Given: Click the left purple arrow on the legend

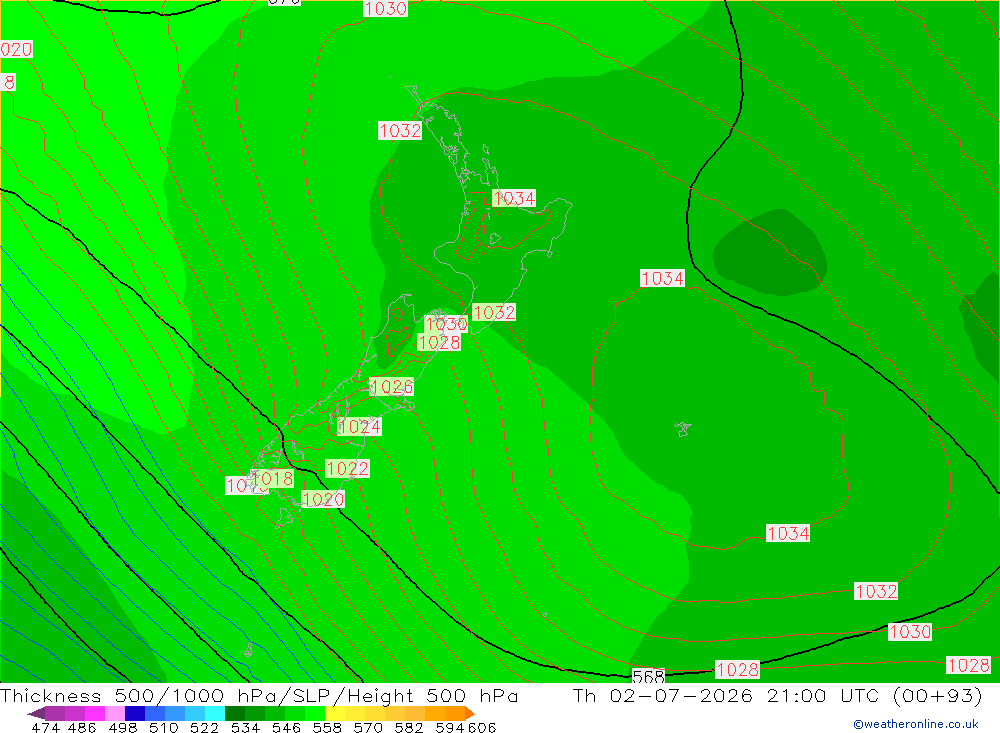Looking at the screenshot, I should click(36, 713).
